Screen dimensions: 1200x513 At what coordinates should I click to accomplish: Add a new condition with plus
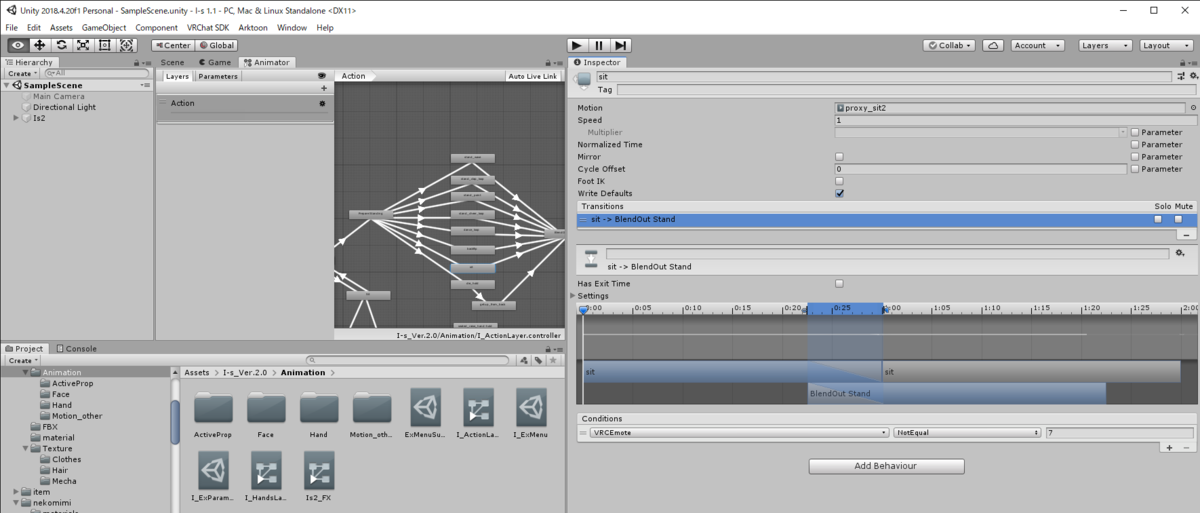point(1169,447)
